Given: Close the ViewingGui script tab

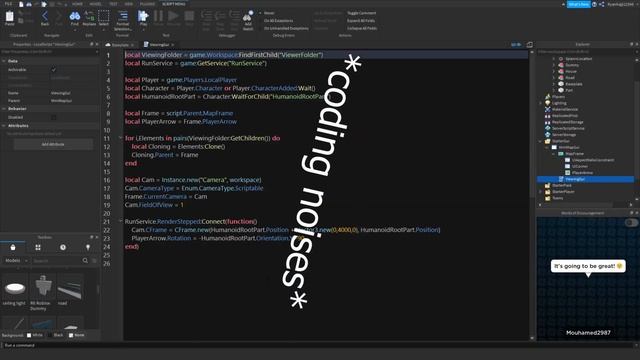Looking at the screenshot, I should [x=173, y=45].
